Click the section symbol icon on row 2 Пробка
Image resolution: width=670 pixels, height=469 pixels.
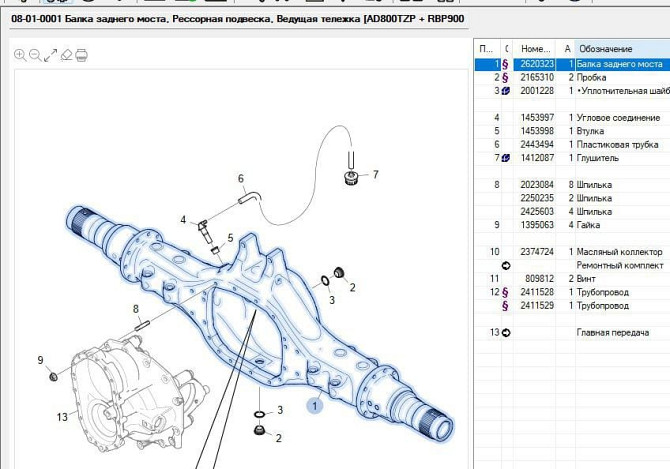505,77
